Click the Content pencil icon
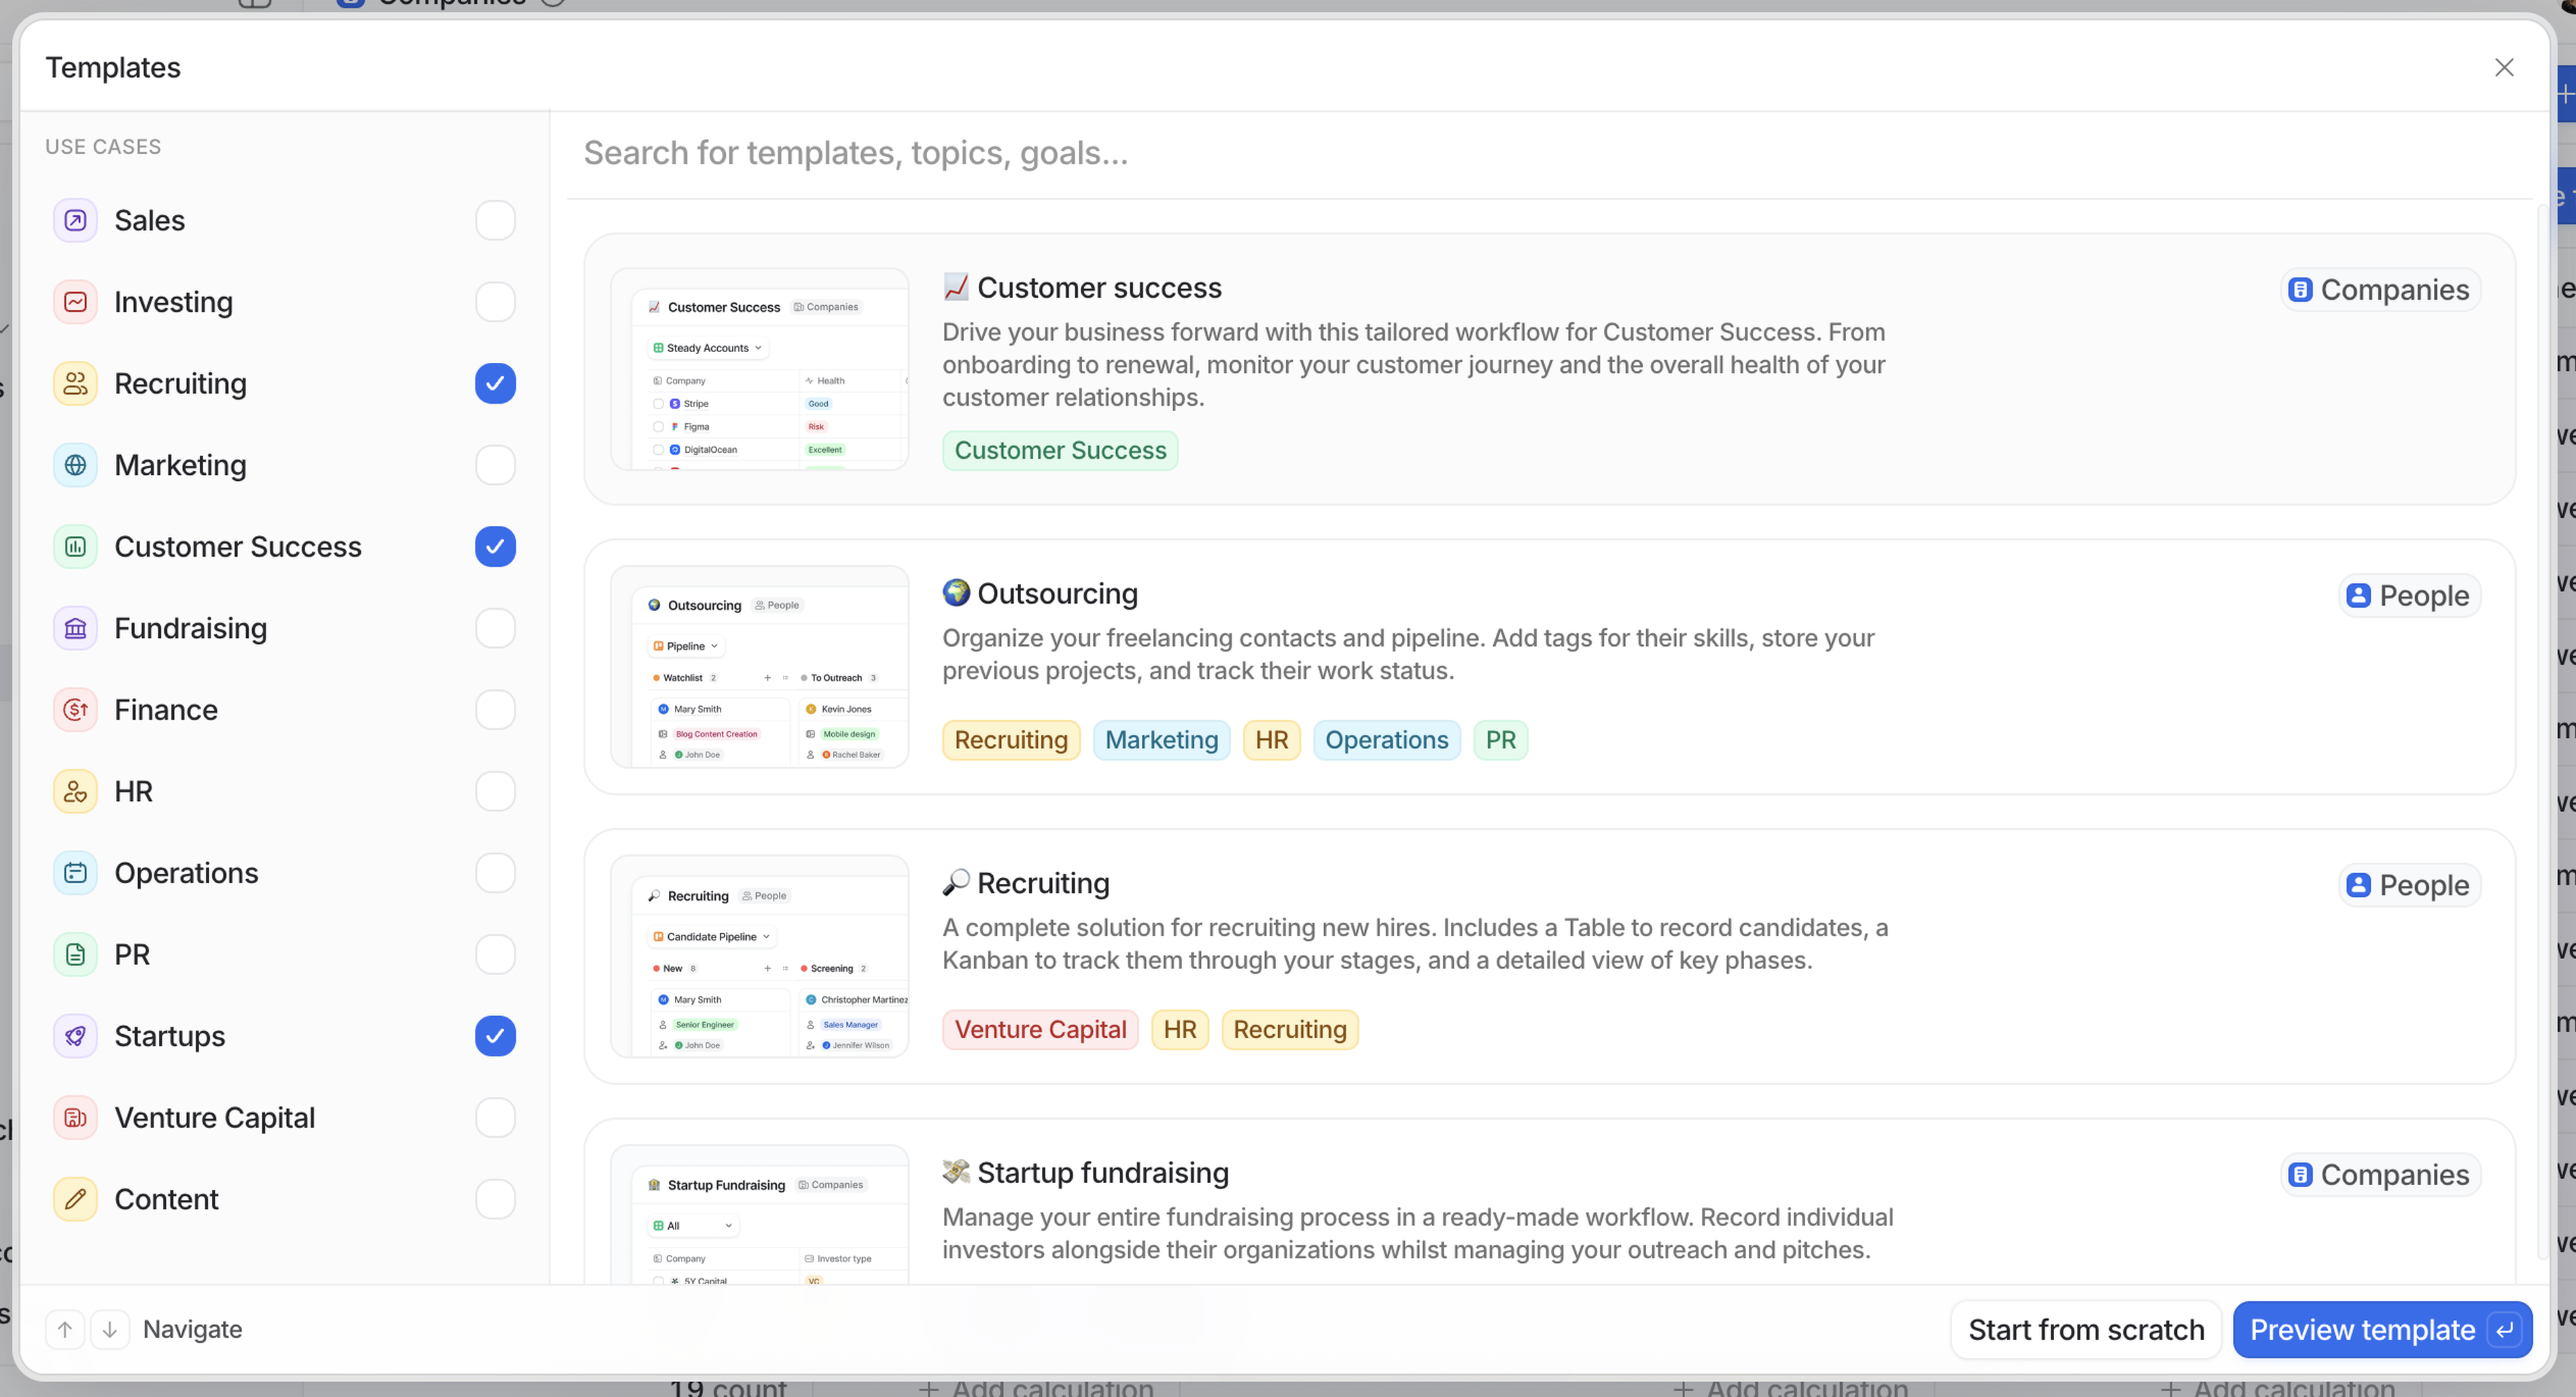 tap(75, 1199)
